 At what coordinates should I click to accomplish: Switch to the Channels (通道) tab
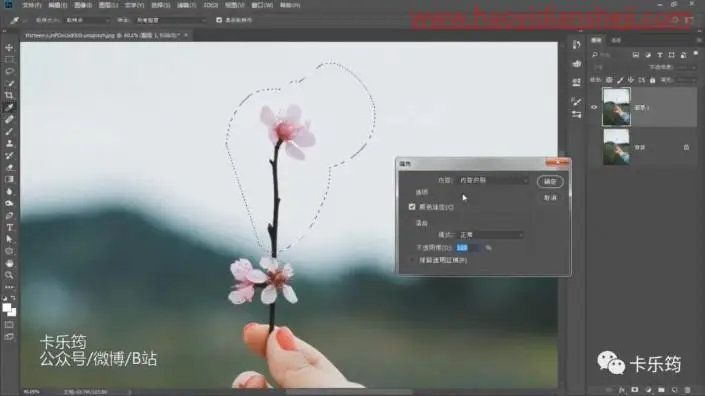616,40
